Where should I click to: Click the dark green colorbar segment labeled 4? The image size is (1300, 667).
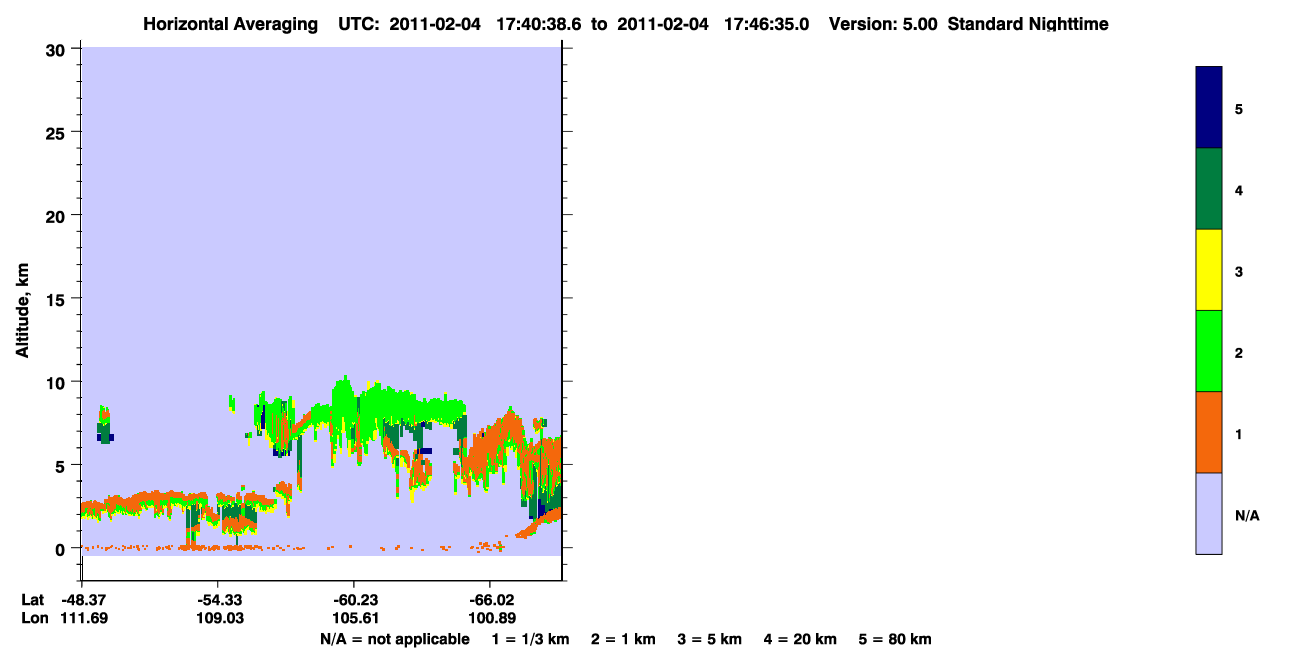pos(1209,189)
